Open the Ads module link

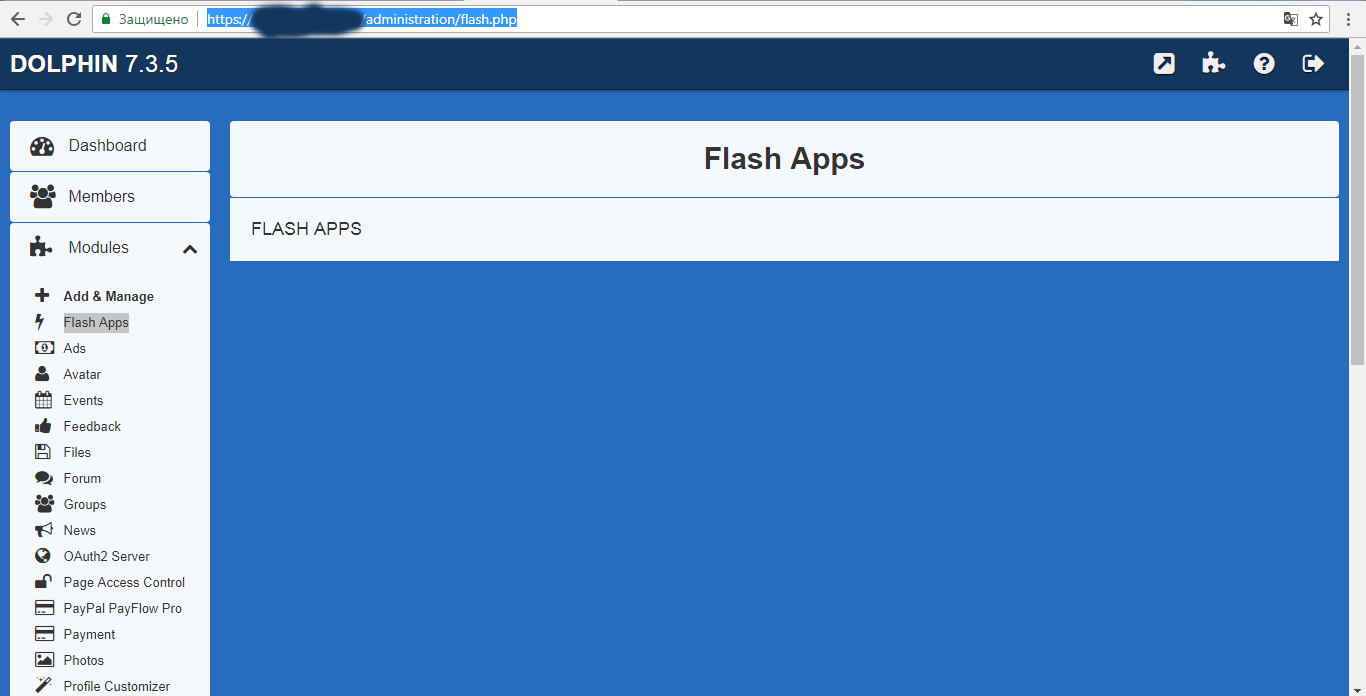[75, 349]
